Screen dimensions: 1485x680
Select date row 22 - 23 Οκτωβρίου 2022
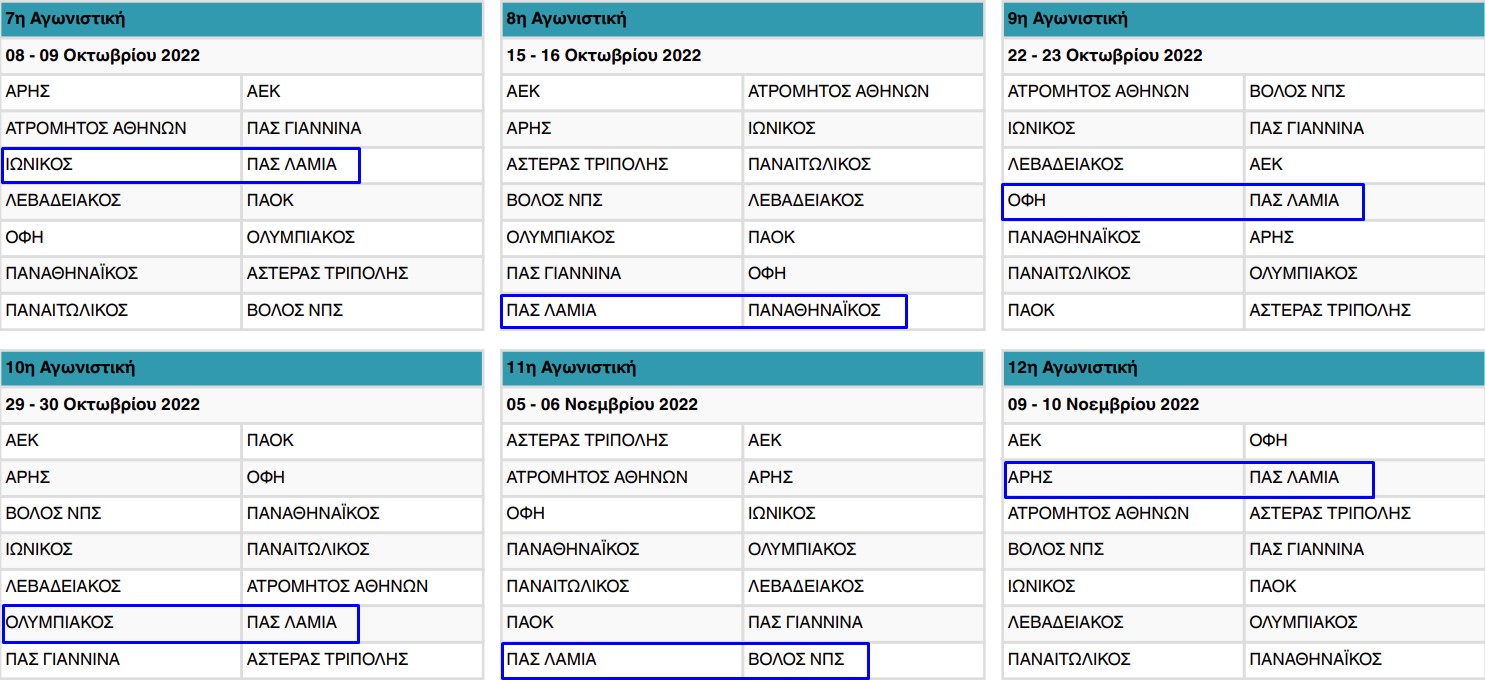pos(1105,55)
